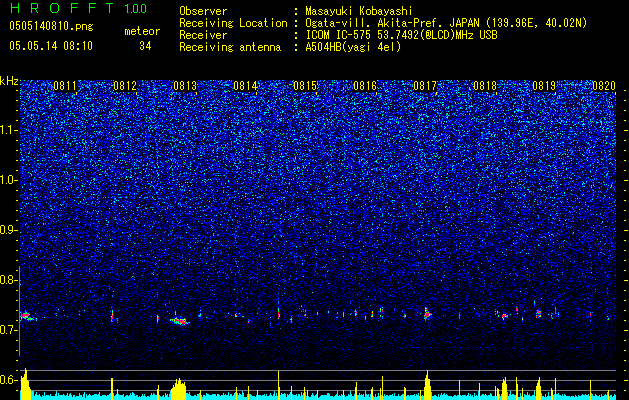The height and width of the screenshot is (400, 629).
Task: Click the tall yellow power spike below 0815
Action: click(x=278, y=385)
